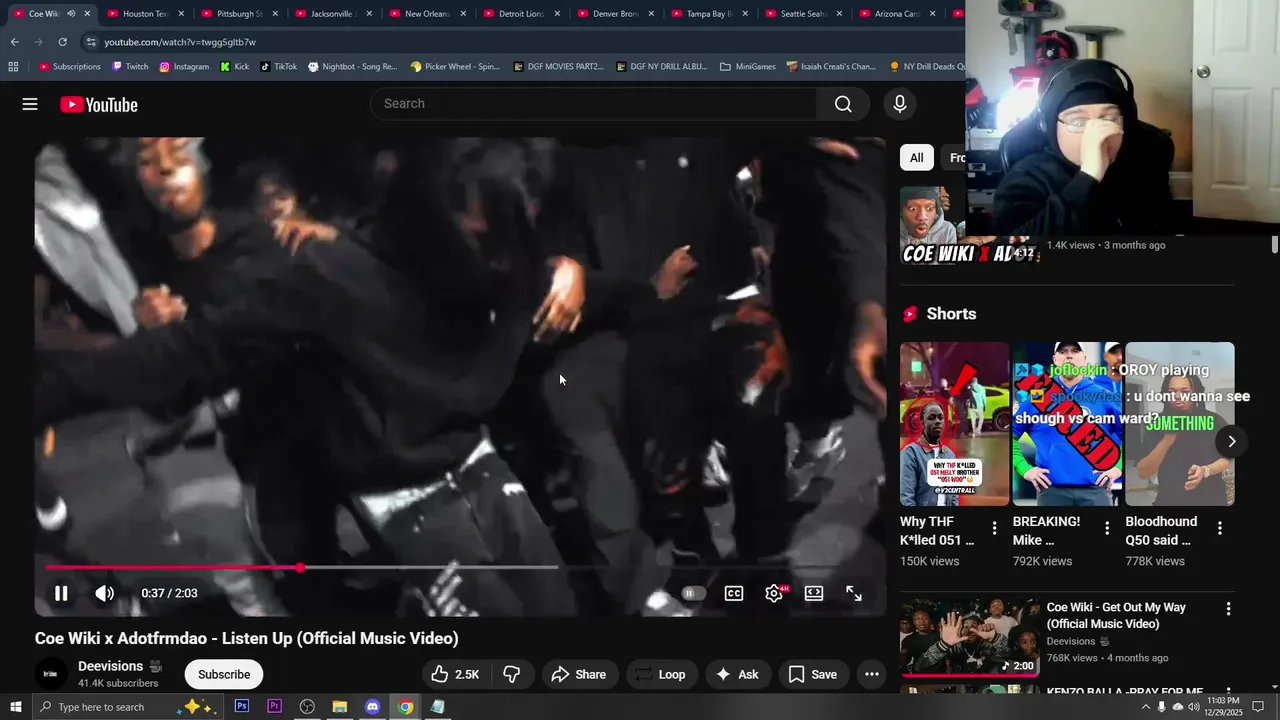Open the Kick bookmark
Viewport: 1280px width, 720px height.
(x=235, y=67)
